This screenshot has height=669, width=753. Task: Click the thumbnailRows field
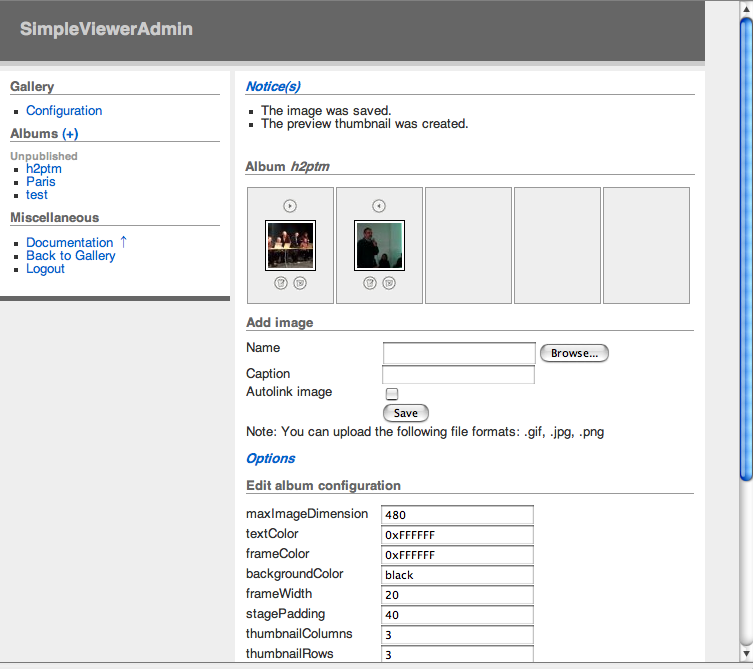pos(457,654)
